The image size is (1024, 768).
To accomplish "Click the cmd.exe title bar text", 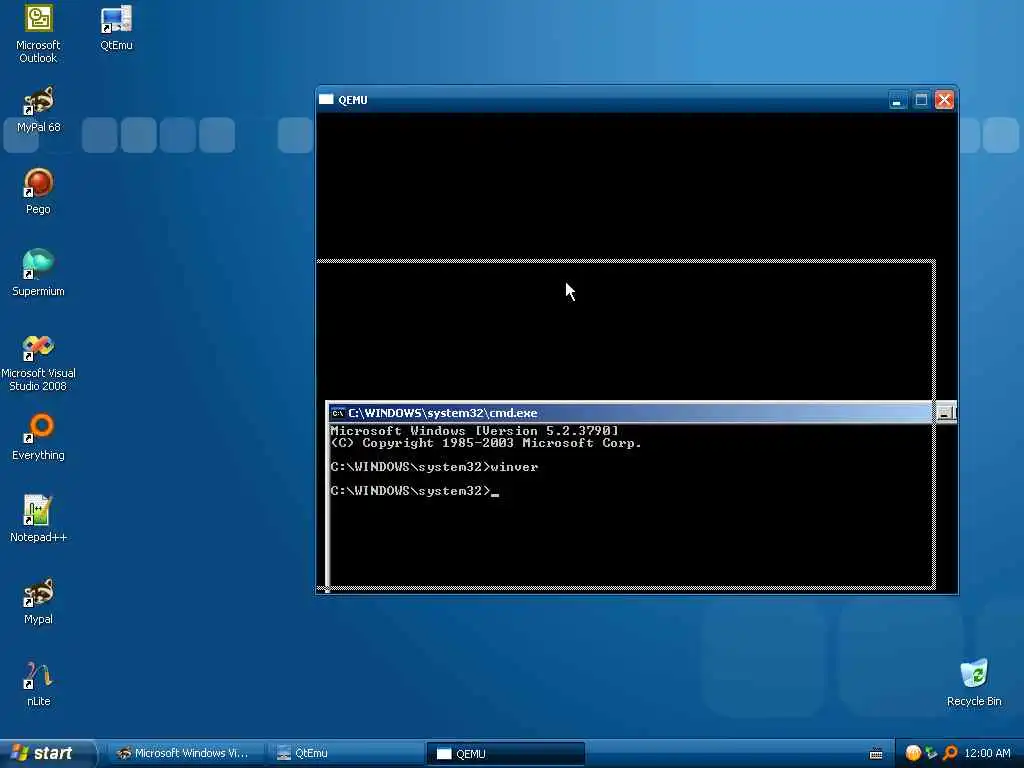I will [x=443, y=413].
